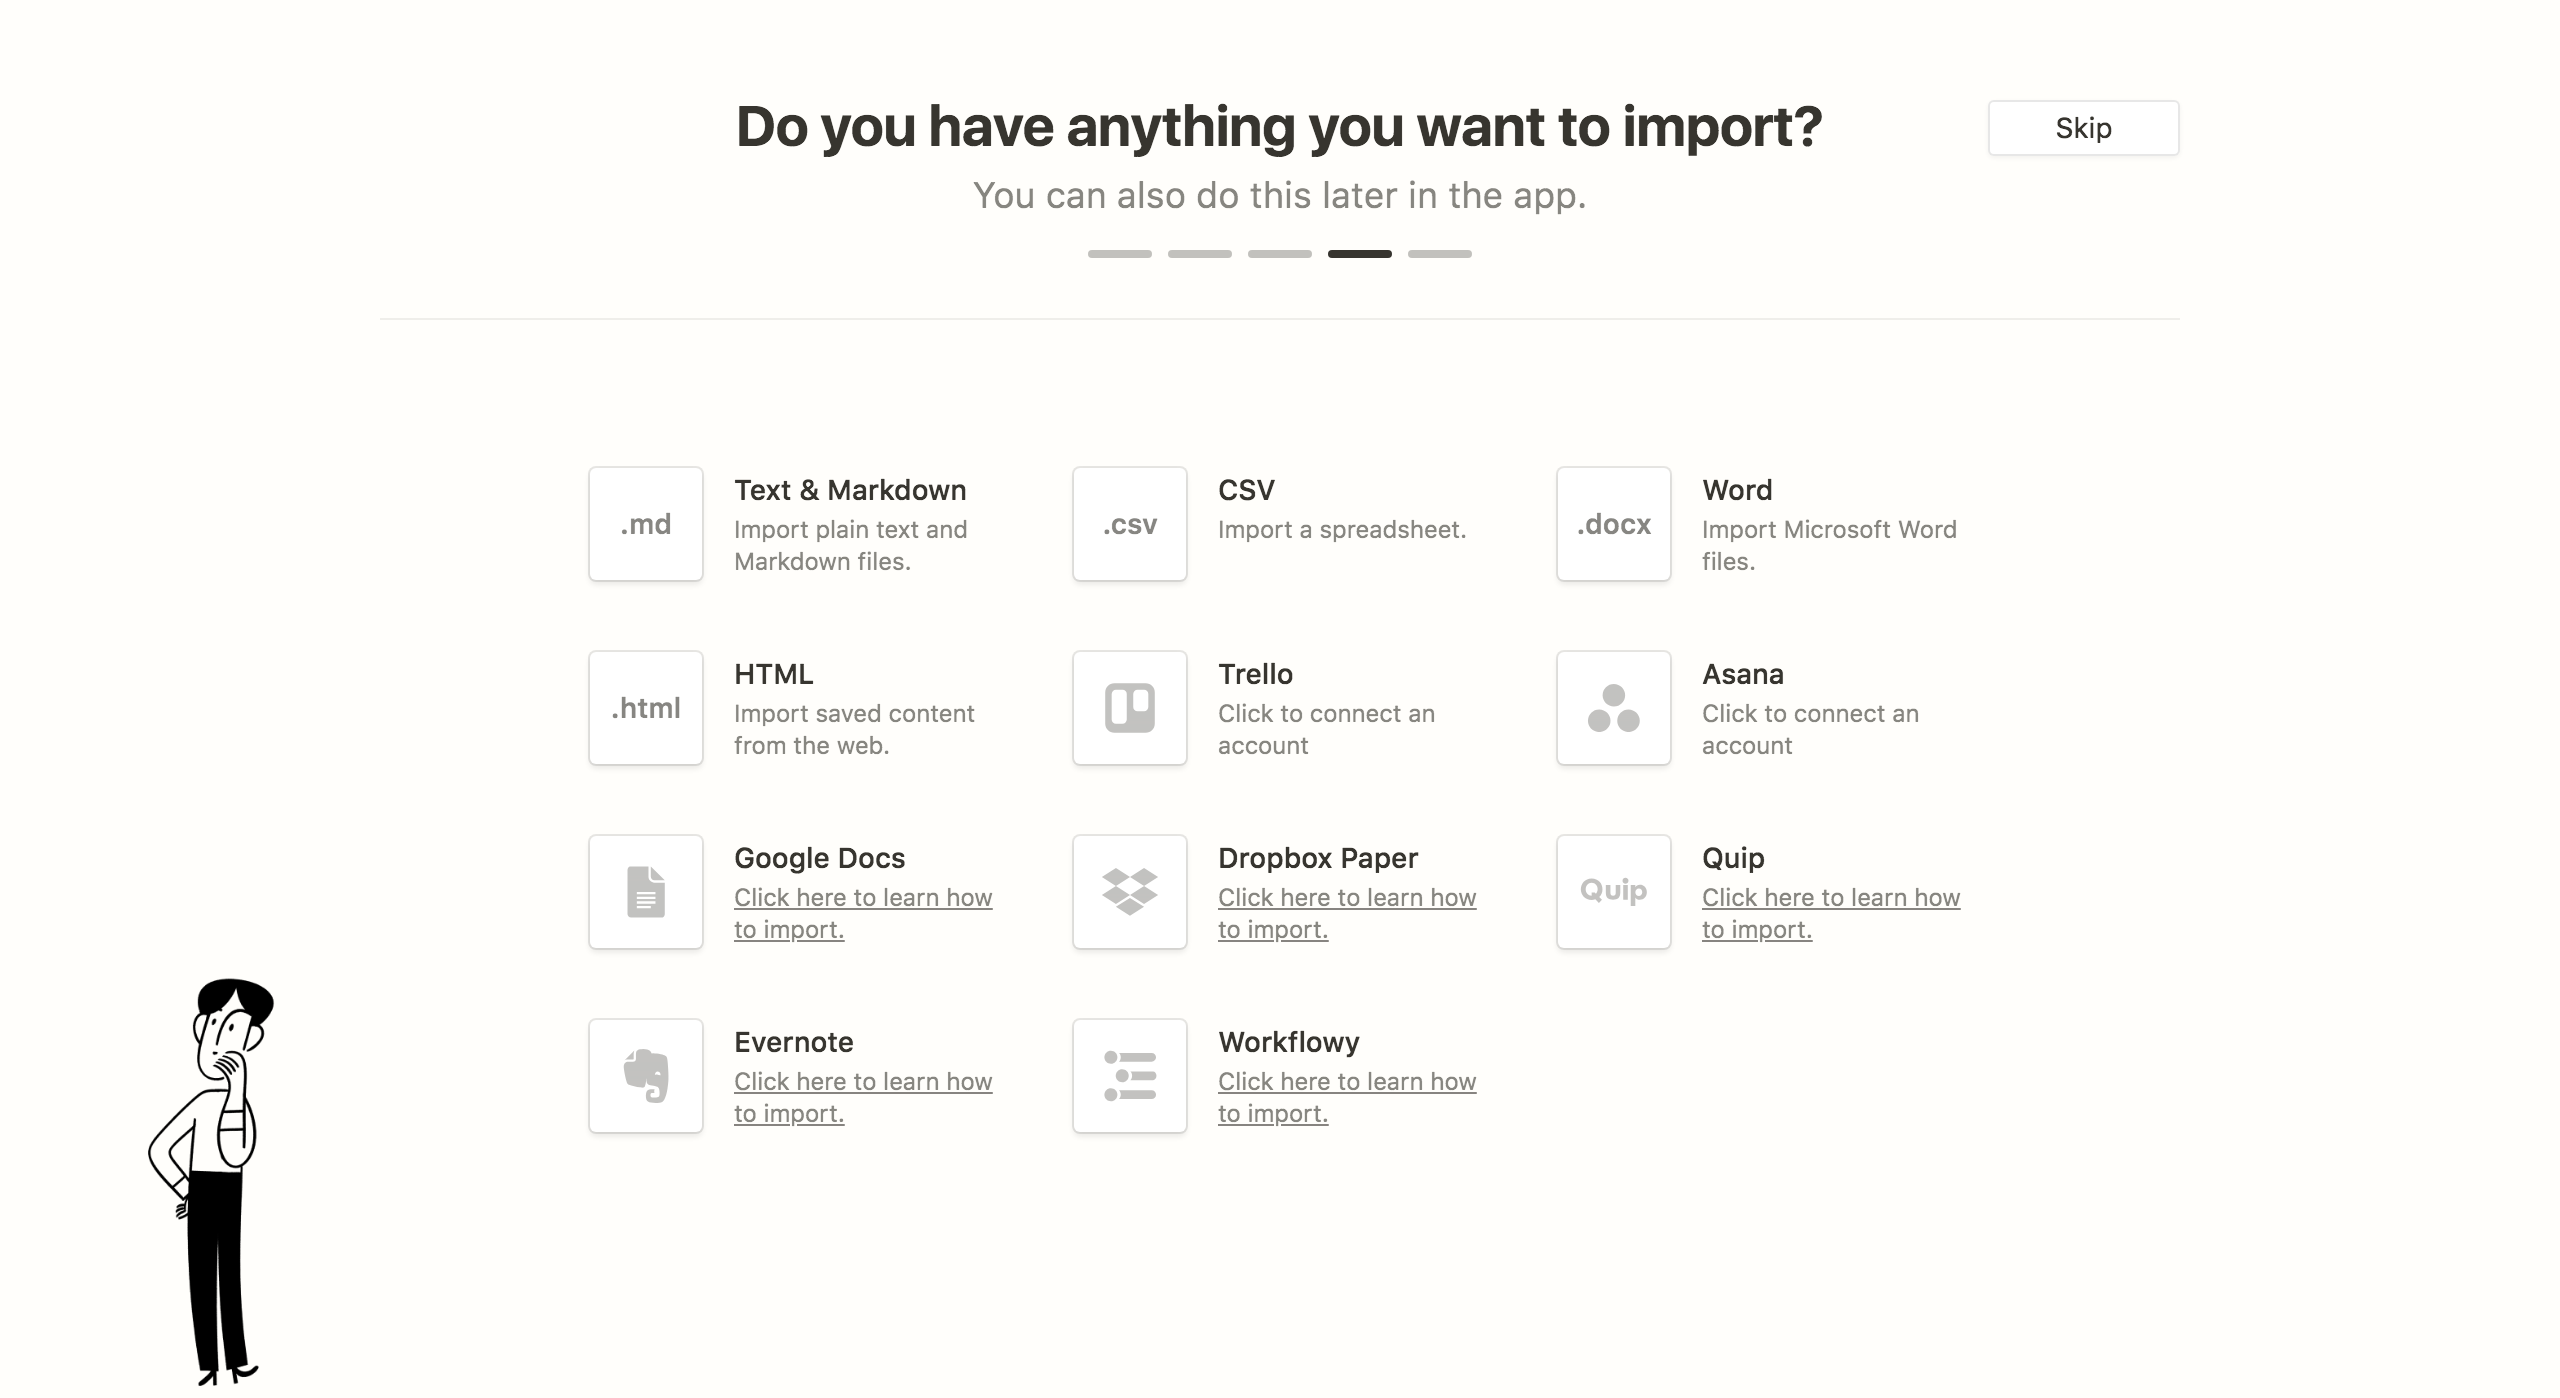
Task: Open Google Docs import instructions link
Action: click(863, 913)
